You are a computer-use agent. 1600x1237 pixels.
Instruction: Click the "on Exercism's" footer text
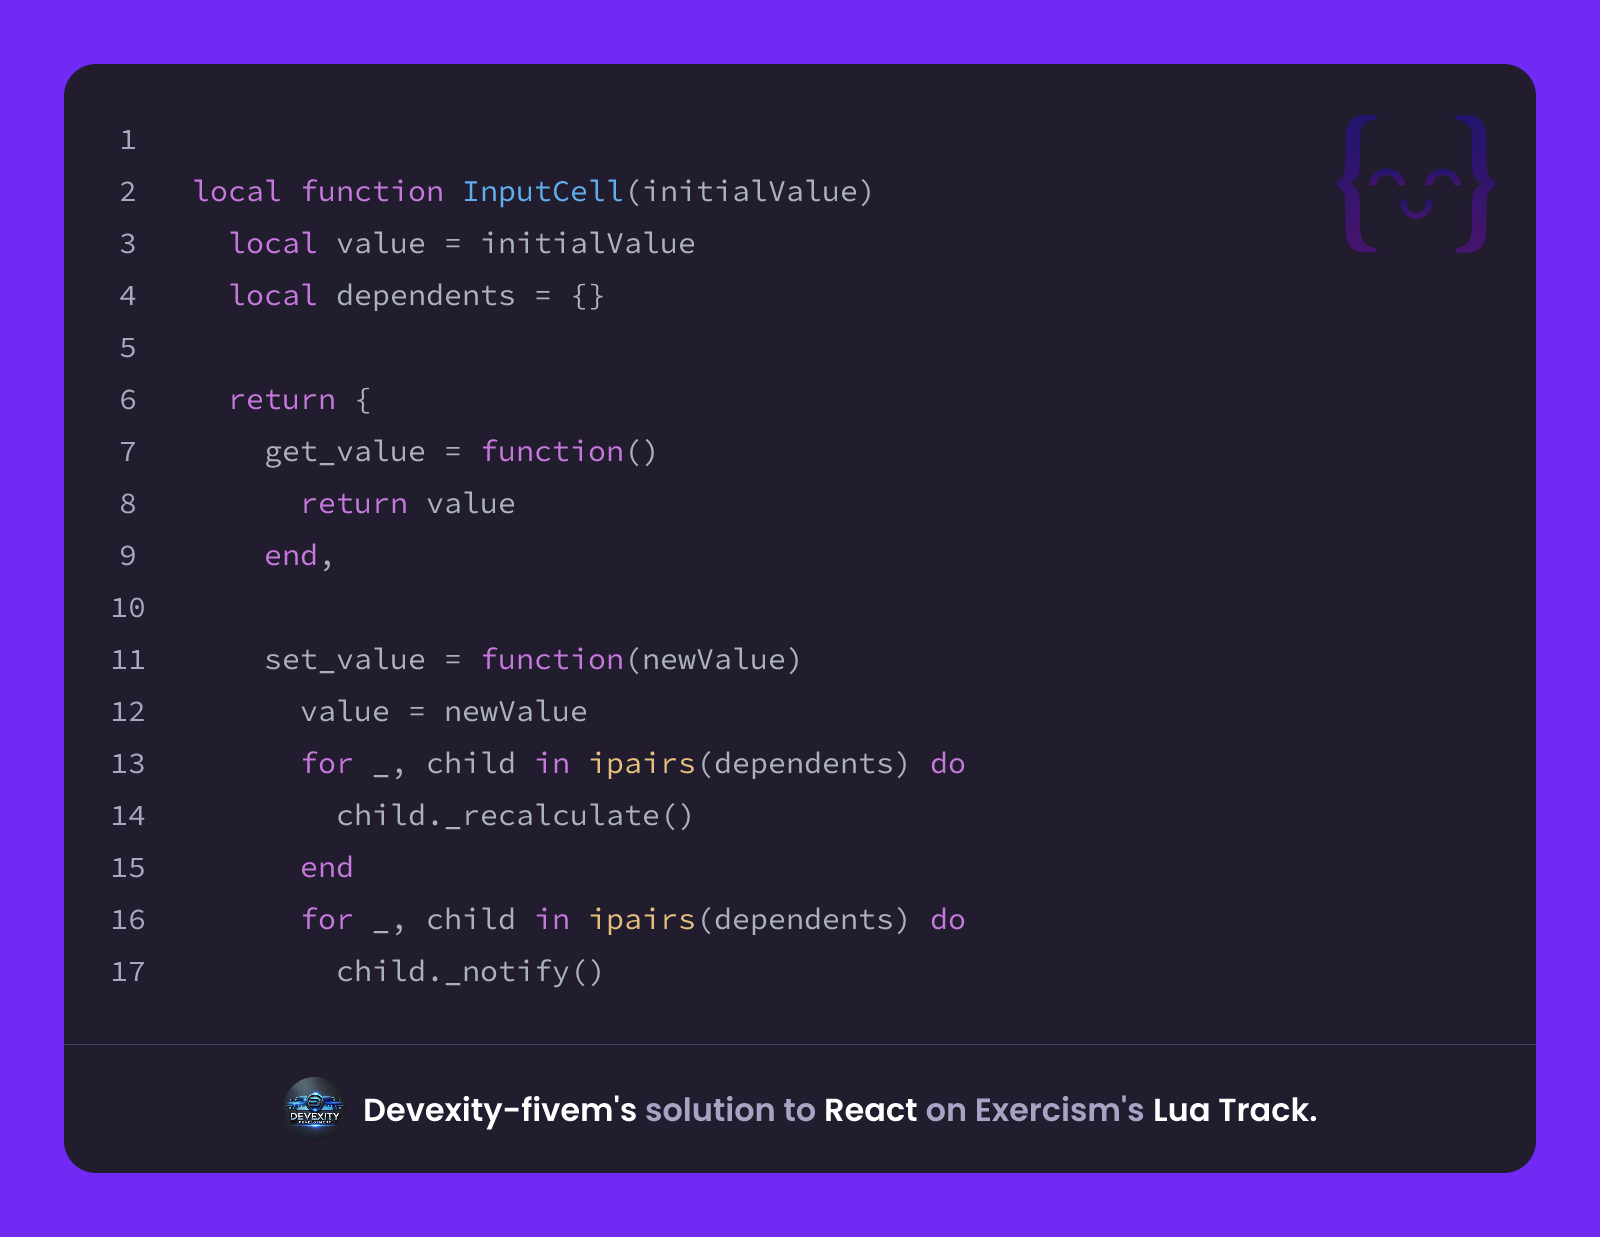coord(1035,1110)
